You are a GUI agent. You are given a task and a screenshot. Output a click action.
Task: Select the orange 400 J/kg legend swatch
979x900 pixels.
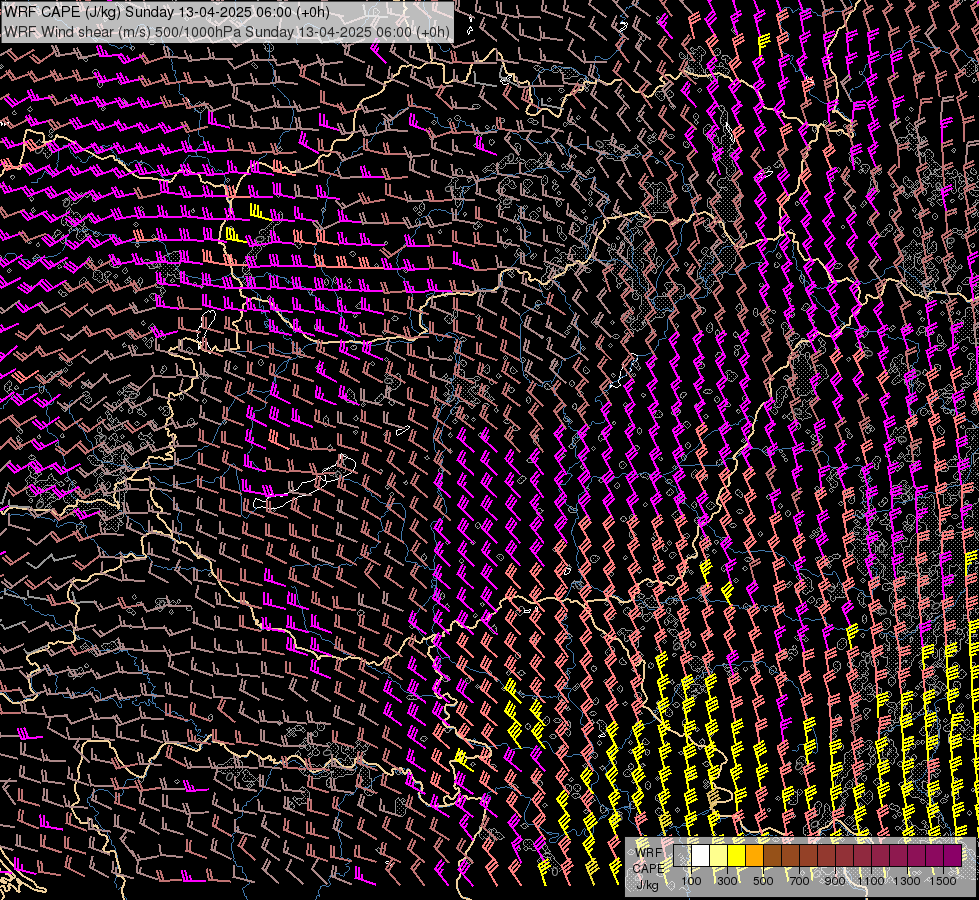pos(754,856)
